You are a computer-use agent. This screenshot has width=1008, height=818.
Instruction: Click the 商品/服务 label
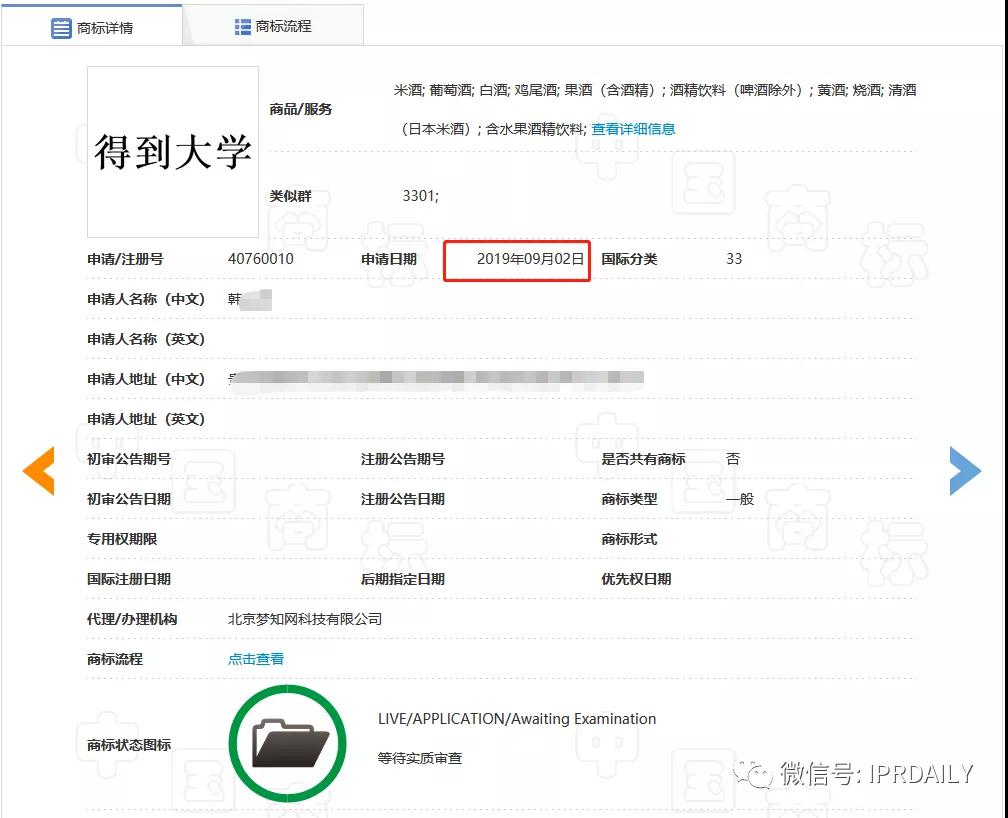tap(301, 109)
